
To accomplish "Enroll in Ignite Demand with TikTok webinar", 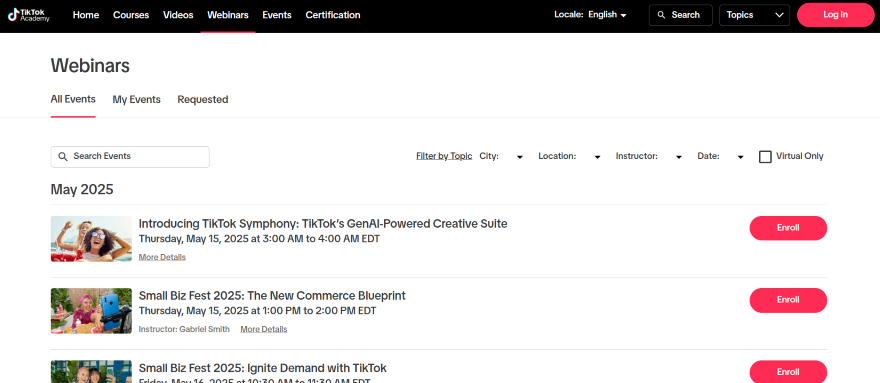I will point(788,372).
